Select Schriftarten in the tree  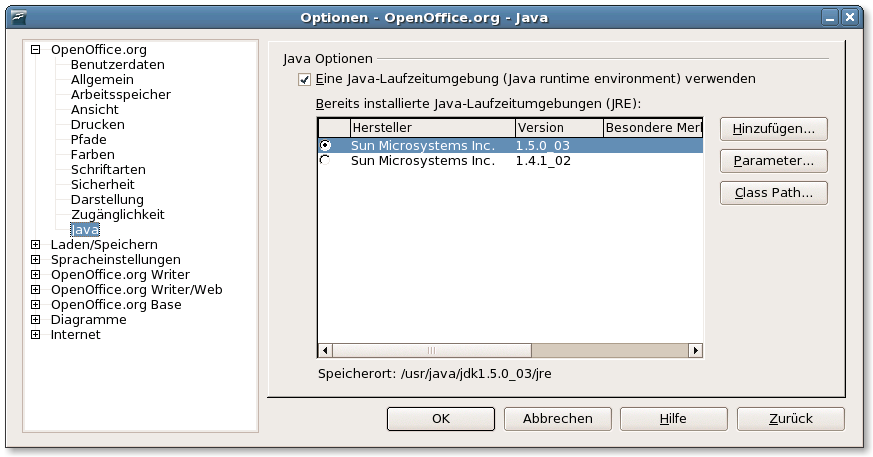click(x=108, y=170)
